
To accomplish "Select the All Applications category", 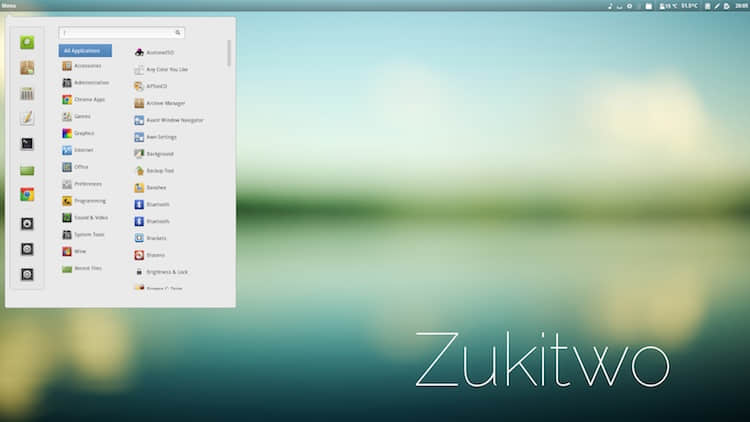I will [x=85, y=51].
